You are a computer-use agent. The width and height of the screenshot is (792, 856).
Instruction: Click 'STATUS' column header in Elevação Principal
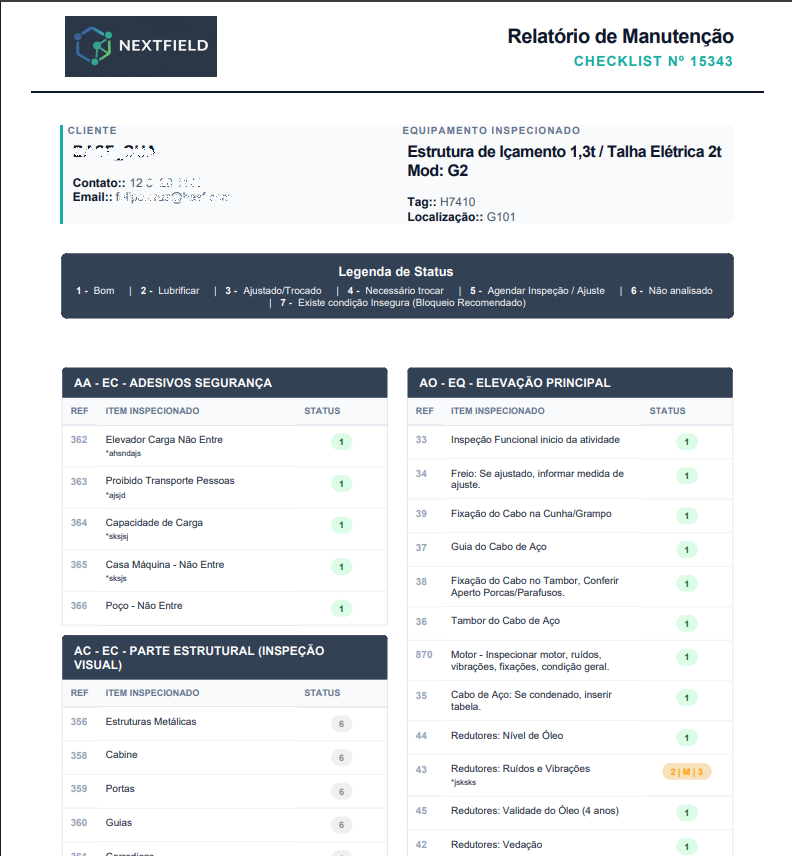tap(667, 411)
